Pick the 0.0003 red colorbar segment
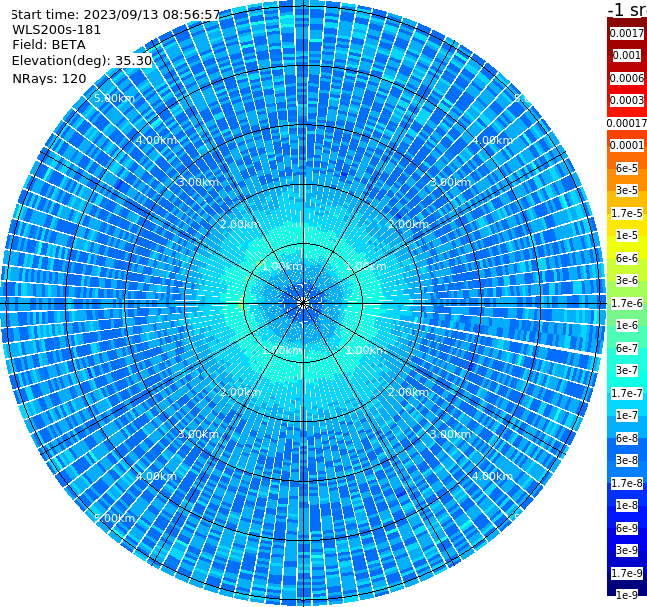Viewport: 647px width, 607px height. coord(627,100)
